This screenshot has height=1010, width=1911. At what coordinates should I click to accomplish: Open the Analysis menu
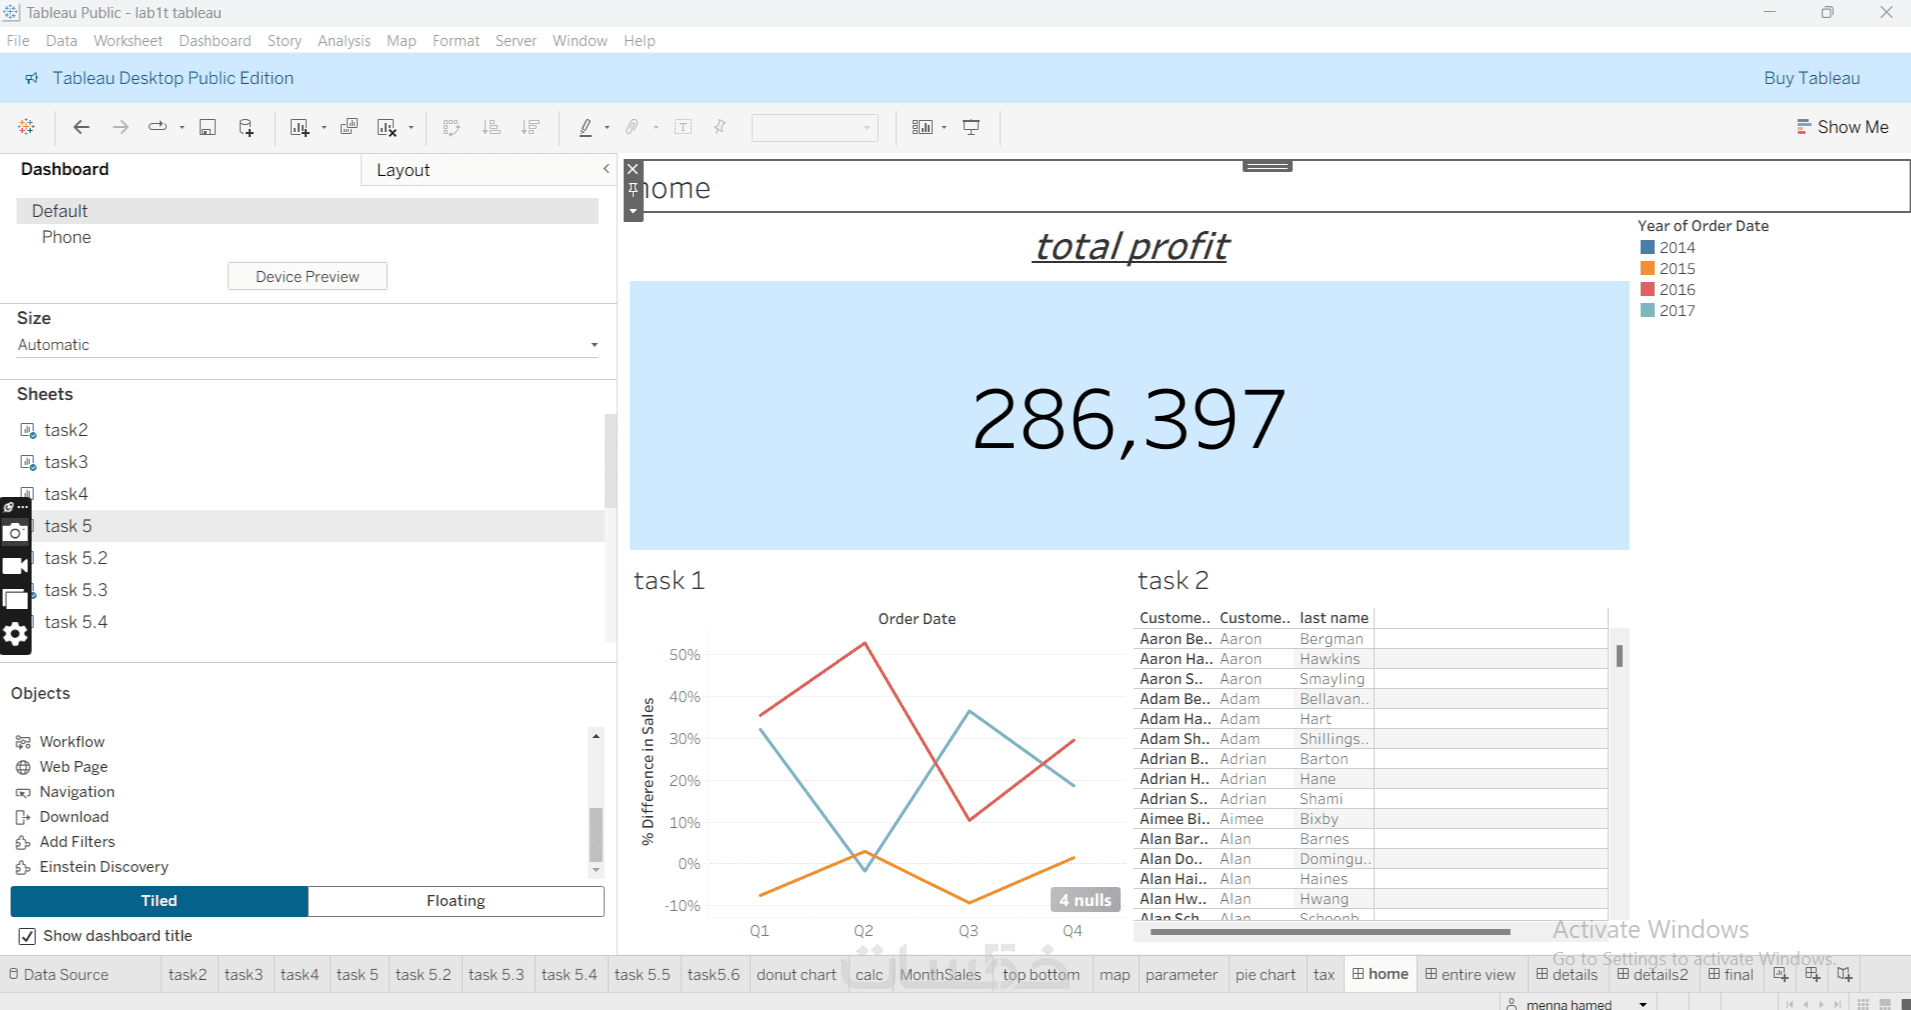click(x=344, y=41)
